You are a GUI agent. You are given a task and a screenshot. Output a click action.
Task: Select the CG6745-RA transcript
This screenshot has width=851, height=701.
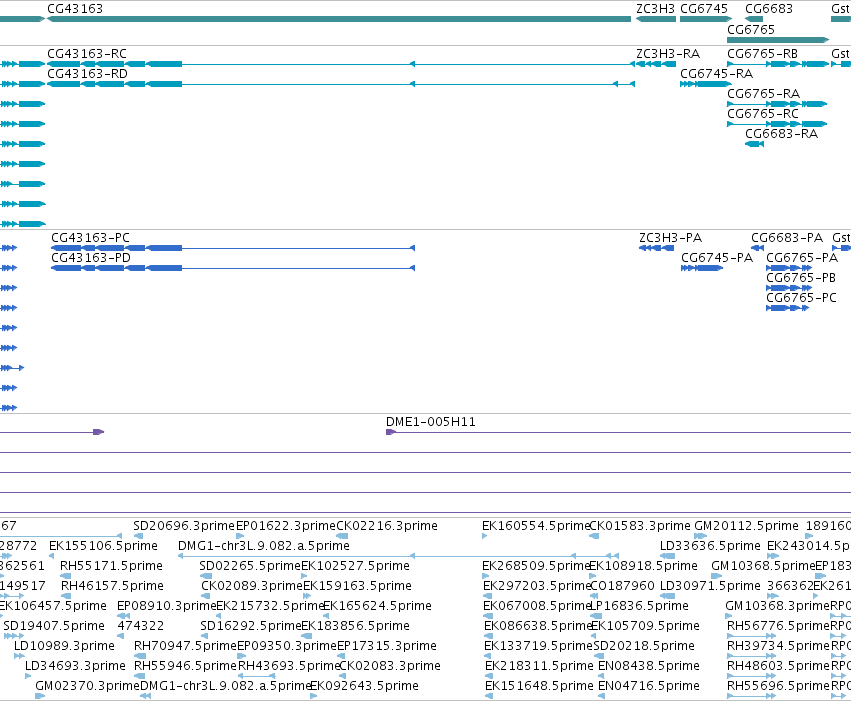716,74
